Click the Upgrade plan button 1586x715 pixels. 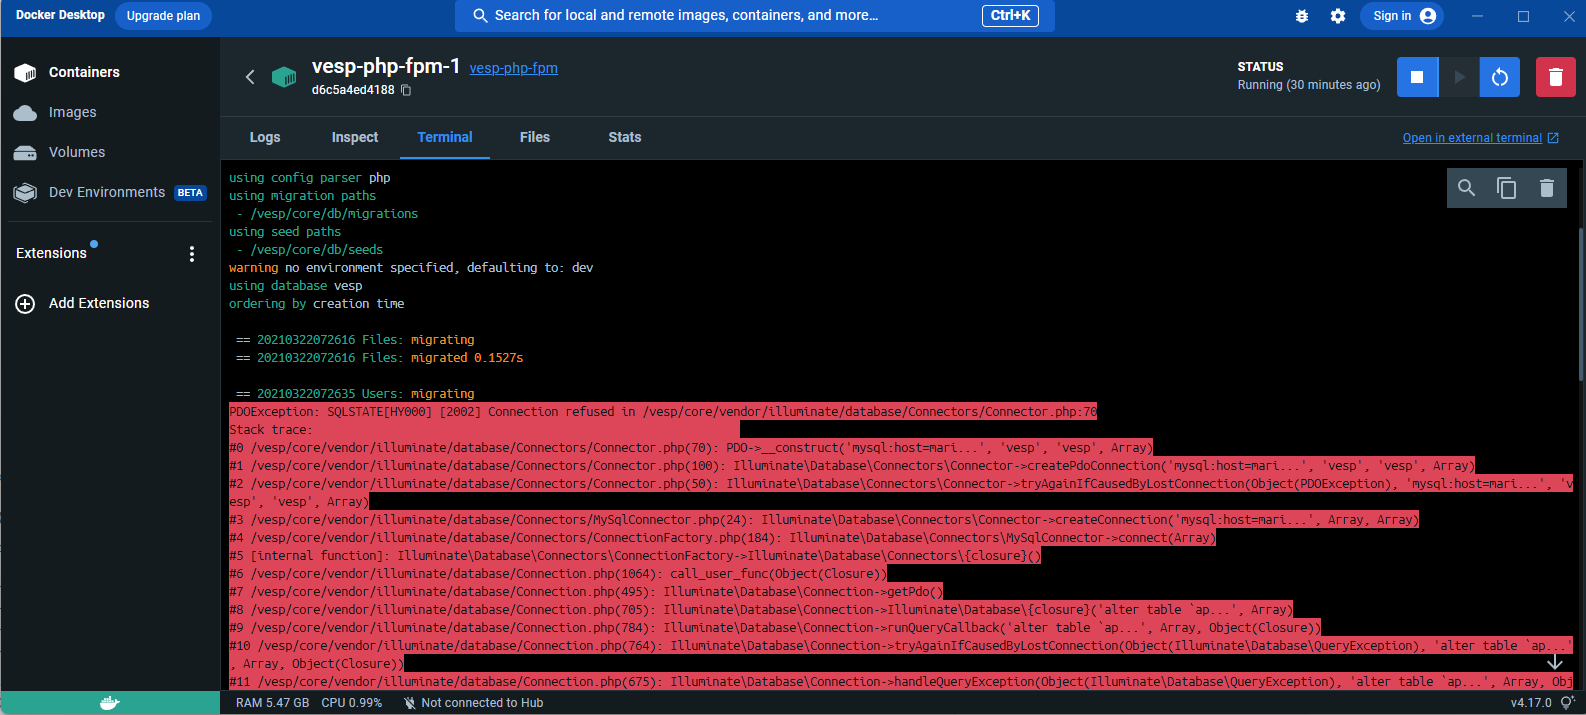tap(163, 16)
